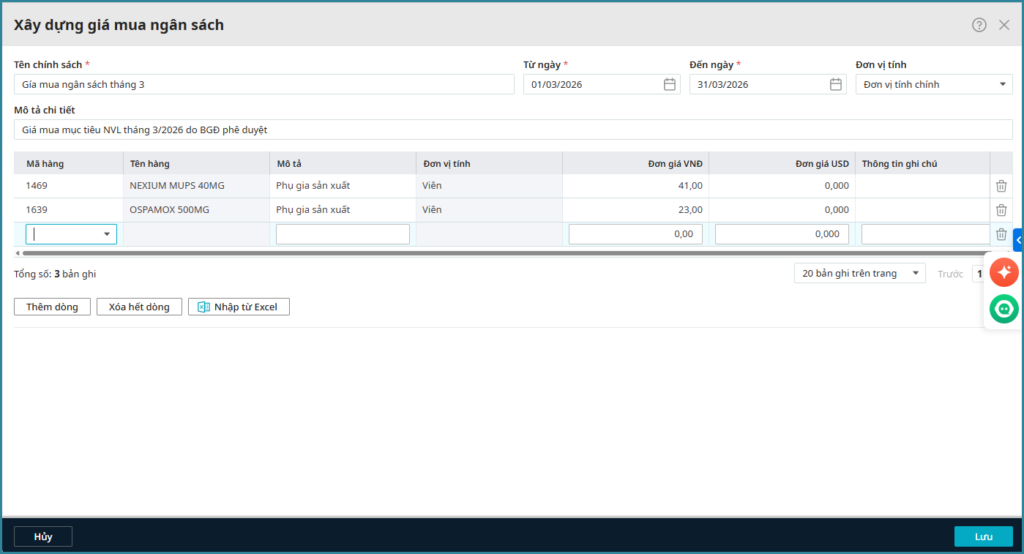This screenshot has width=1024, height=554.
Task: Open the green chat support icon
Action: pyautogui.click(x=1004, y=309)
